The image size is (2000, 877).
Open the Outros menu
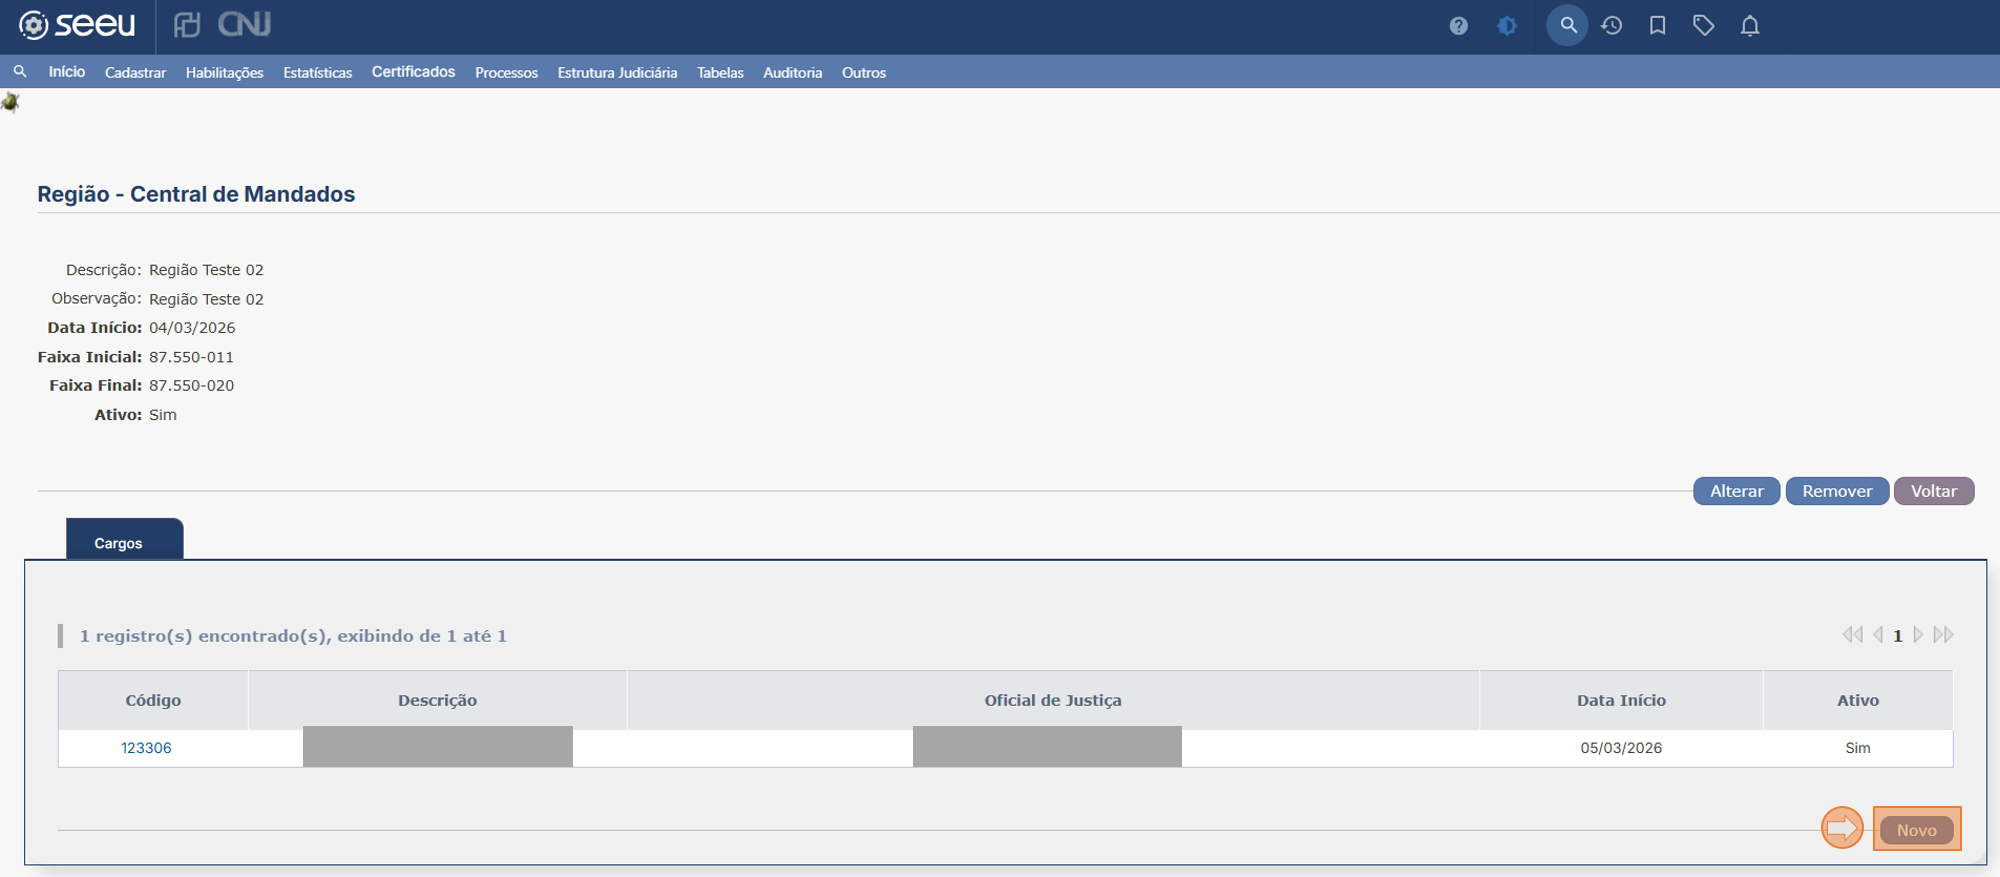tap(864, 73)
